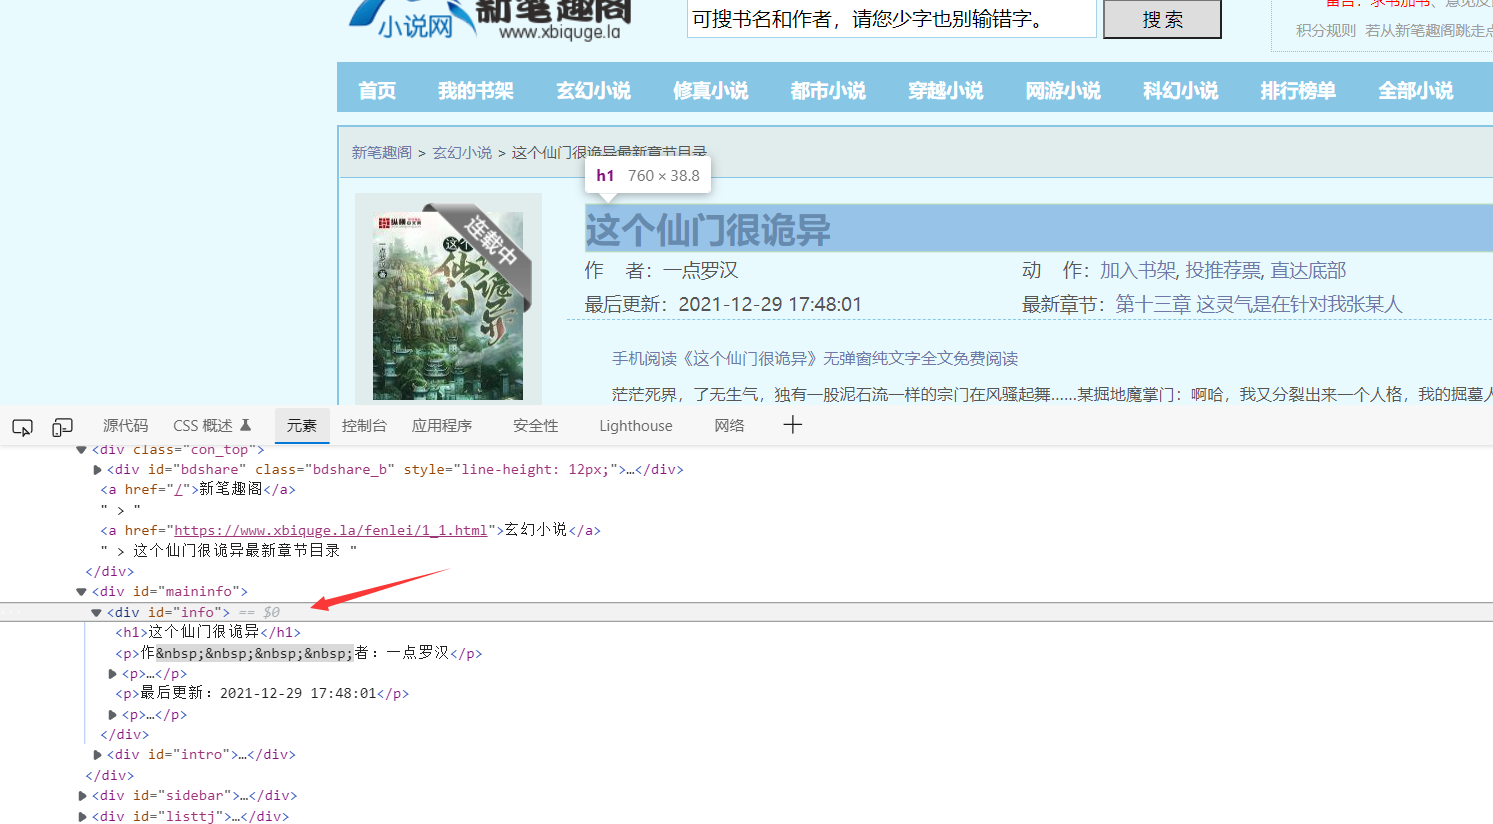This screenshot has height=824, width=1493.
Task: Expand the div id bdshare node
Action: [97, 470]
